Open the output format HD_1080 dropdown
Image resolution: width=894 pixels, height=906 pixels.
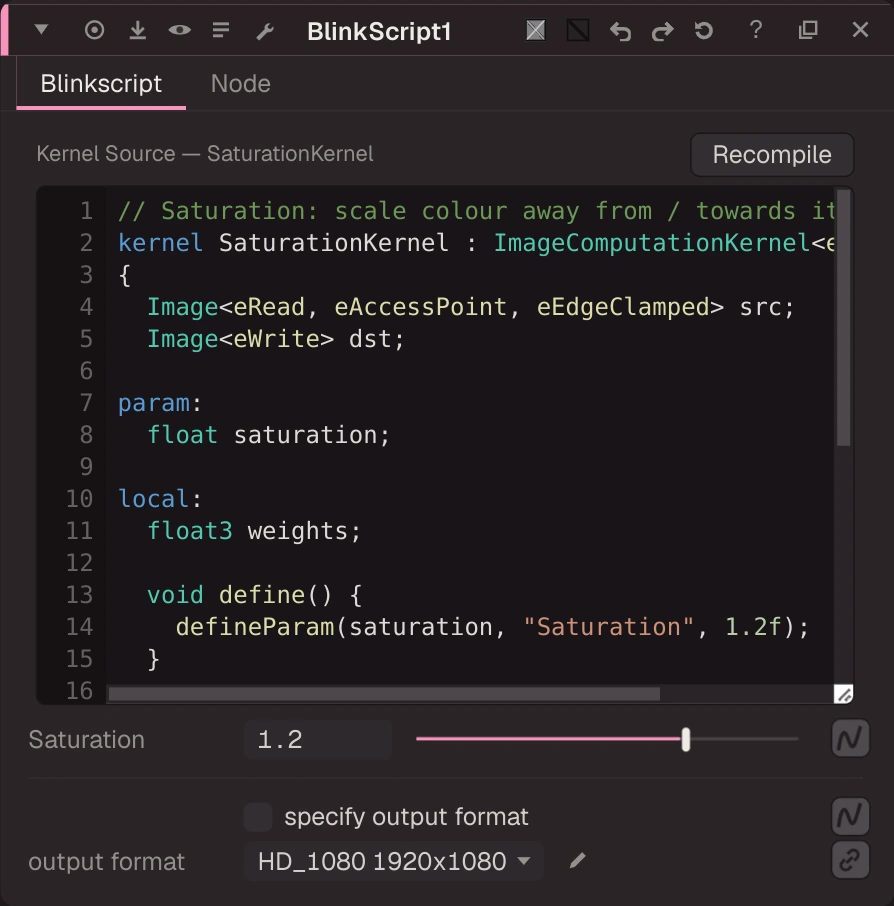coord(394,862)
